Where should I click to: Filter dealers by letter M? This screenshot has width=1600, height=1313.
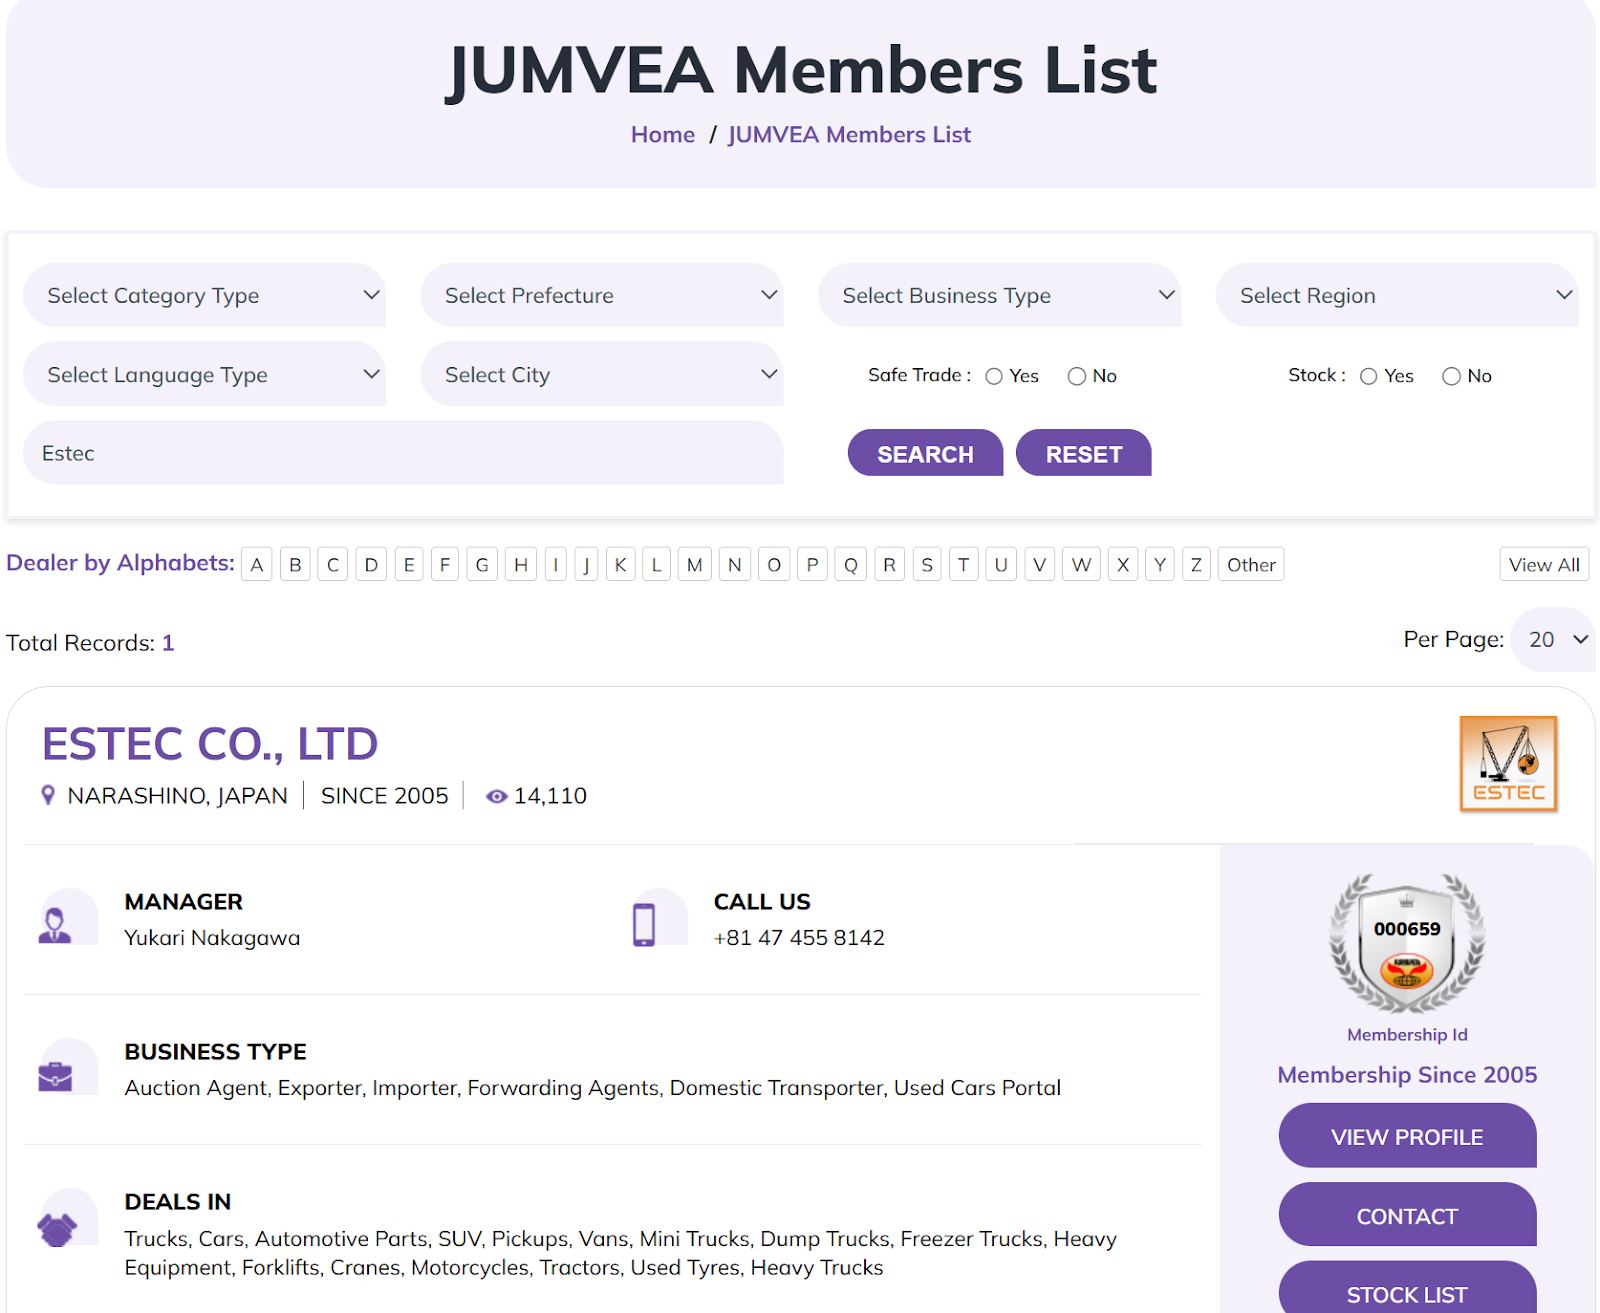pos(695,564)
